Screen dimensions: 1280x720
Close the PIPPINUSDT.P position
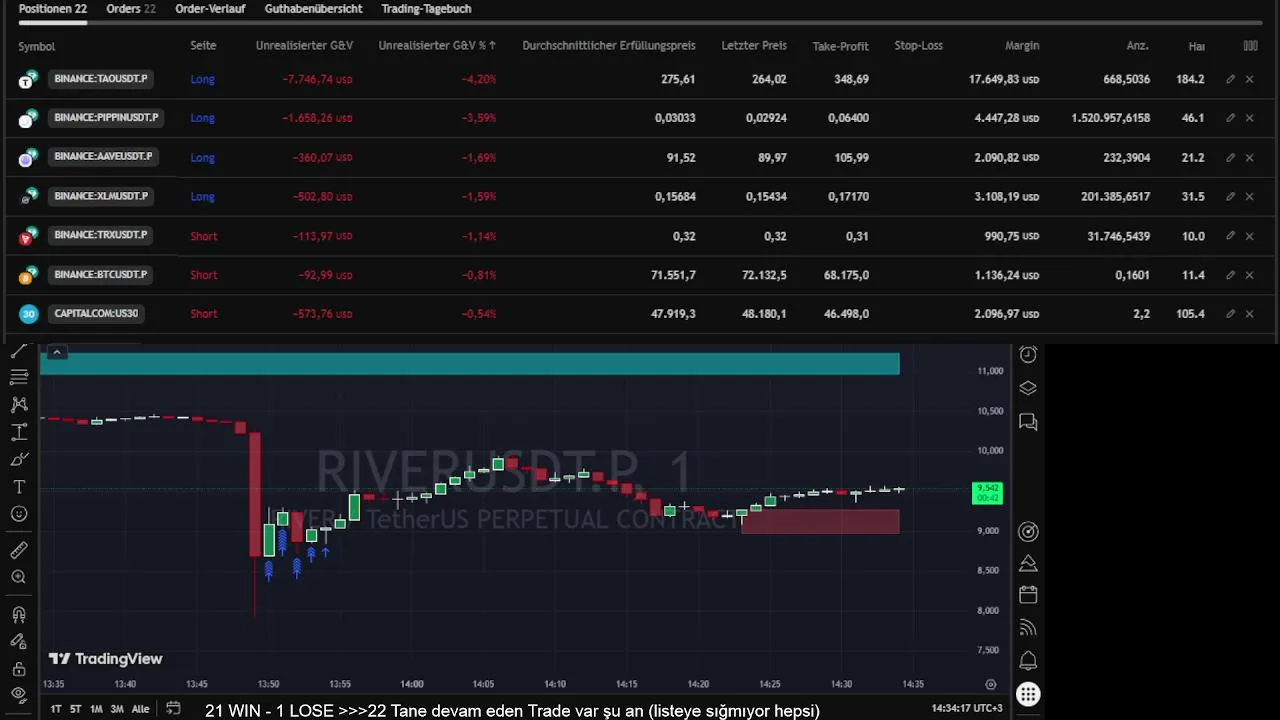1249,118
